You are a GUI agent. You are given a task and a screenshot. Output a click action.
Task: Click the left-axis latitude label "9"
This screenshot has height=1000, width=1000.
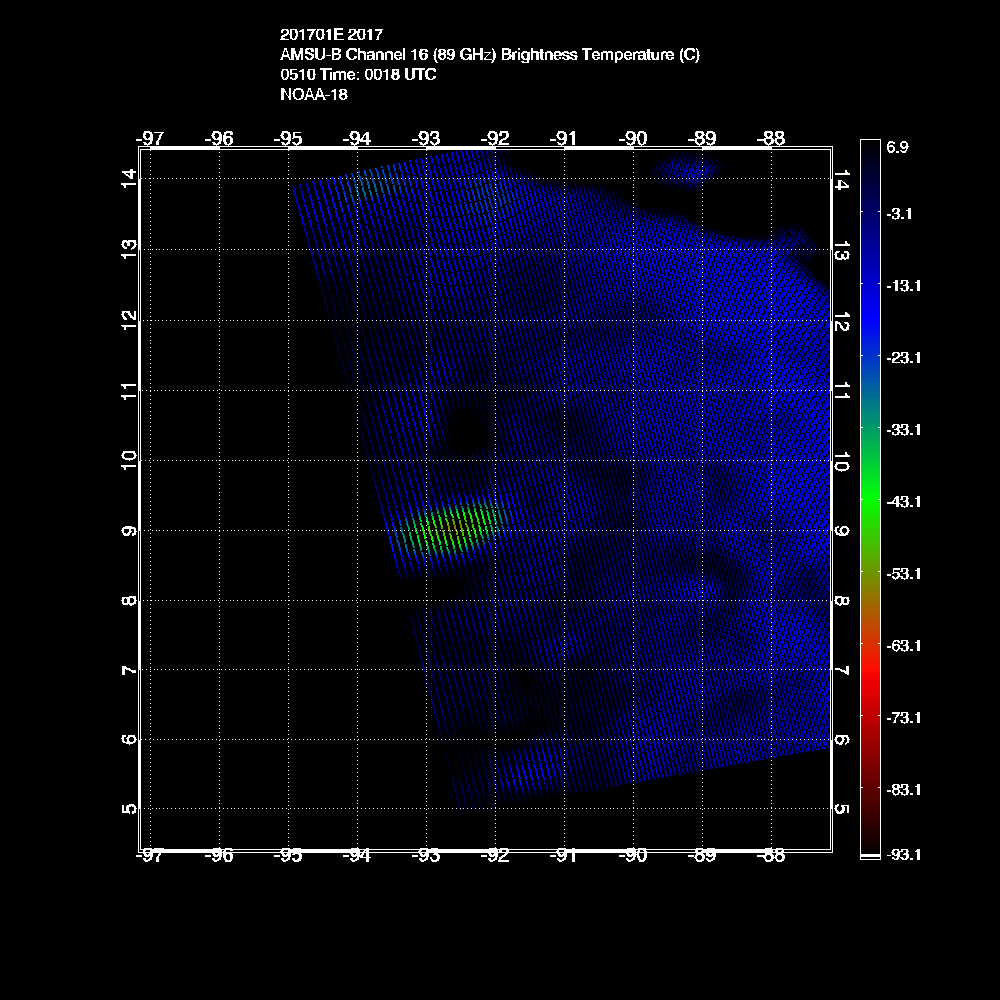pyautogui.click(x=129, y=531)
